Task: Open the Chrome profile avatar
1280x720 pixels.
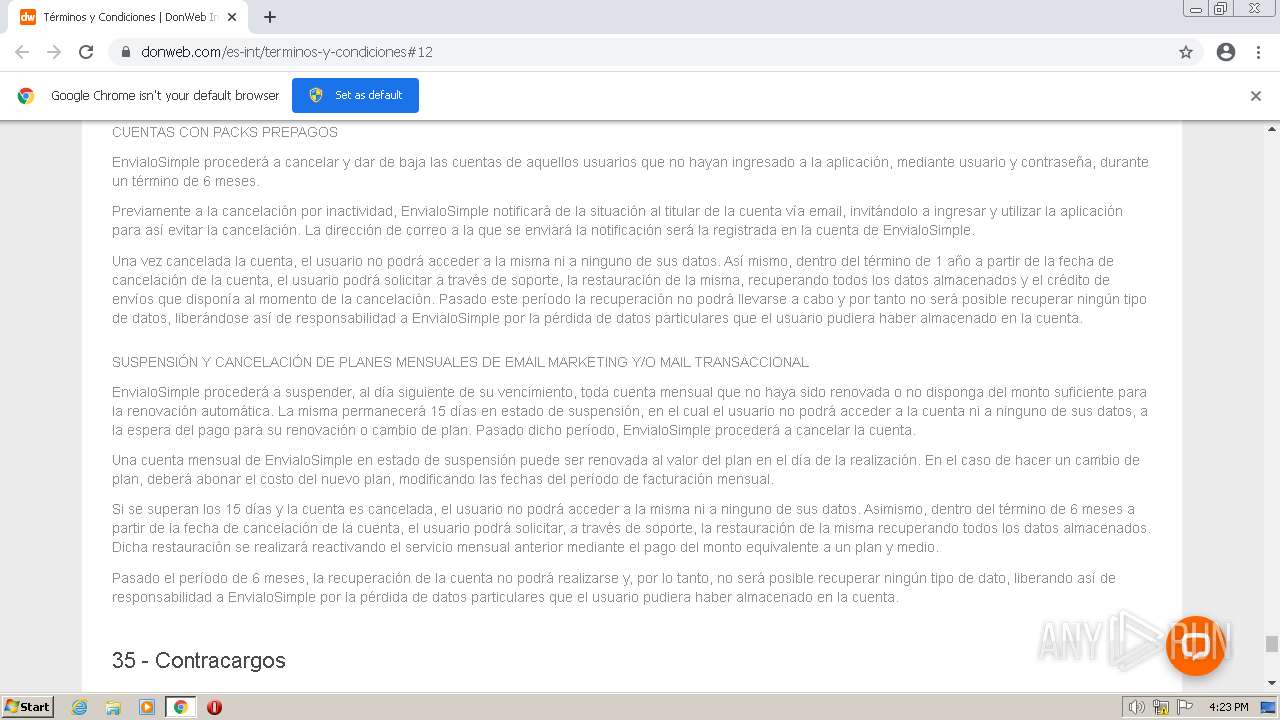Action: [1226, 52]
